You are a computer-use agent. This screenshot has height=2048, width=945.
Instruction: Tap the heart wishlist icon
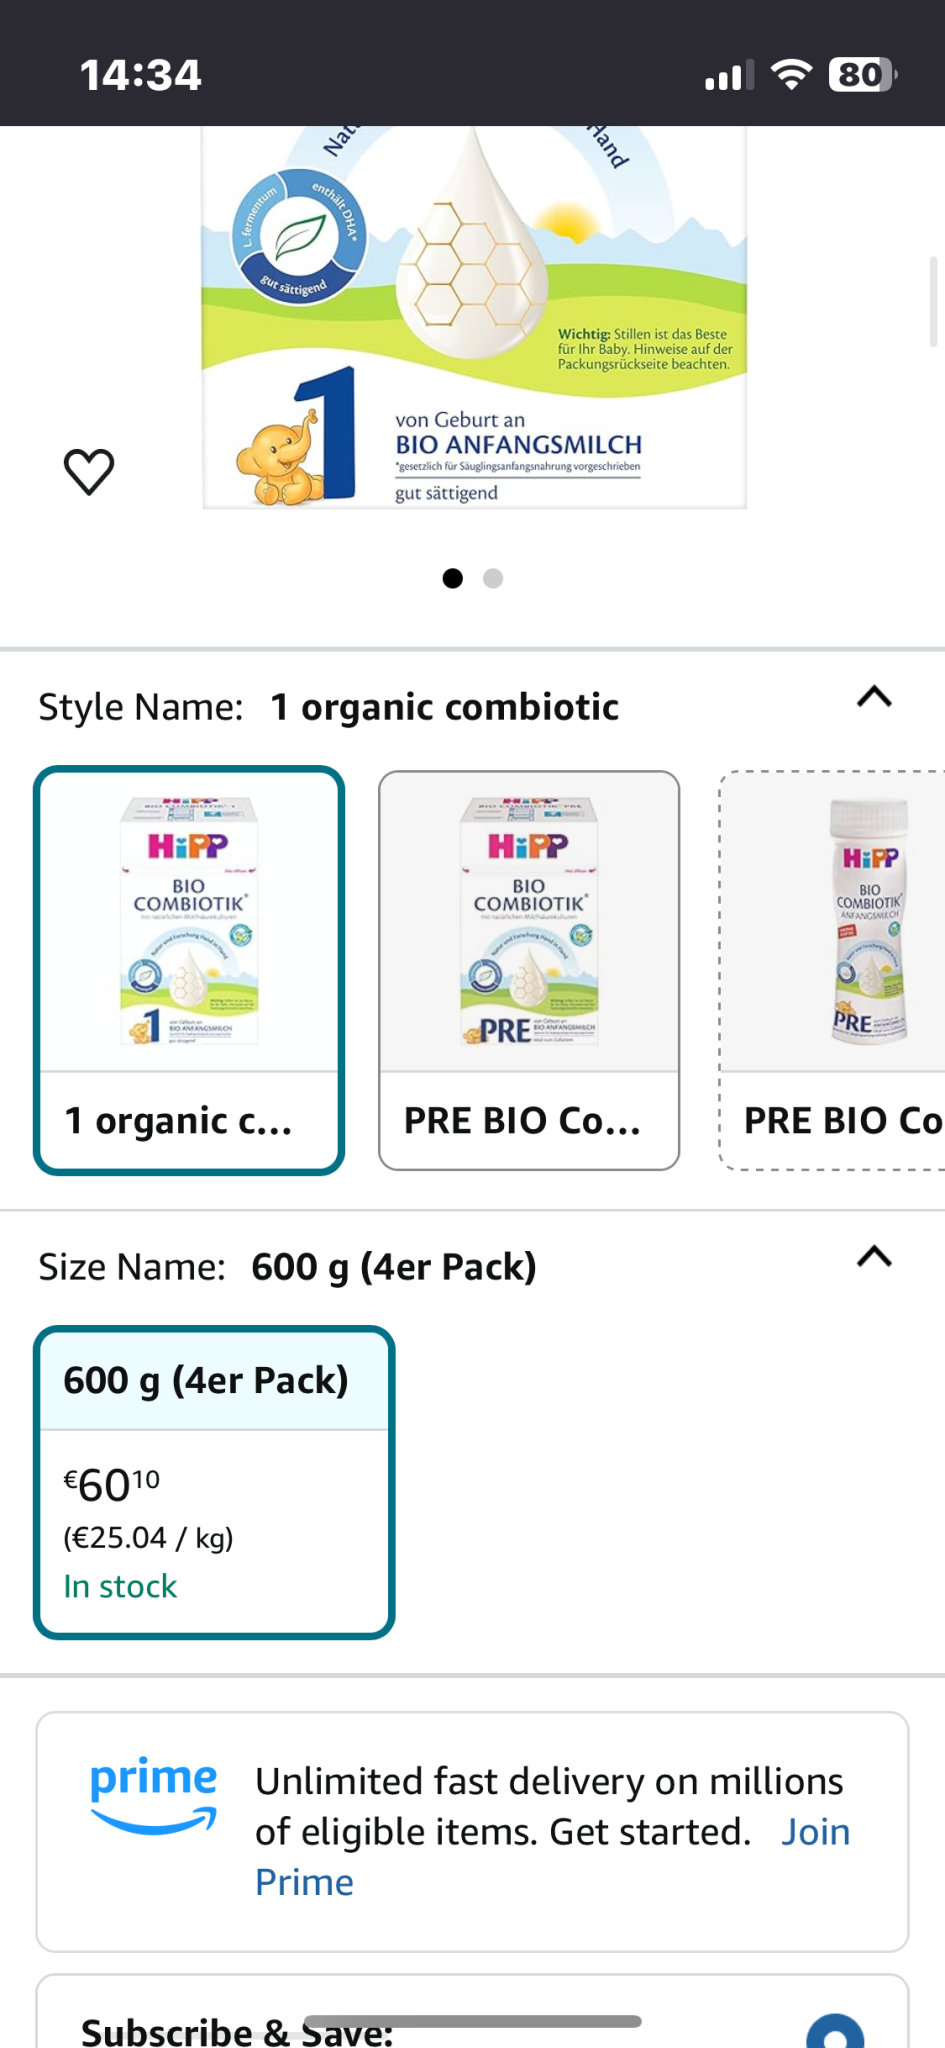click(x=89, y=471)
